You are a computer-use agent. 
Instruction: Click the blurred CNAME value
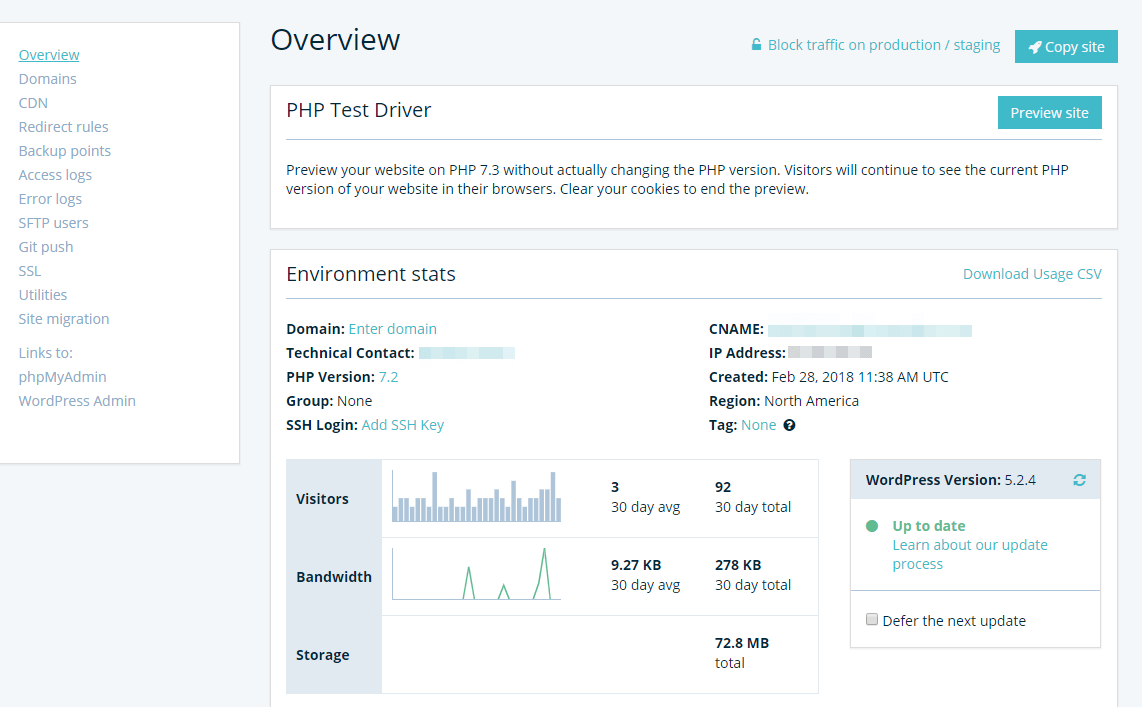(870, 331)
